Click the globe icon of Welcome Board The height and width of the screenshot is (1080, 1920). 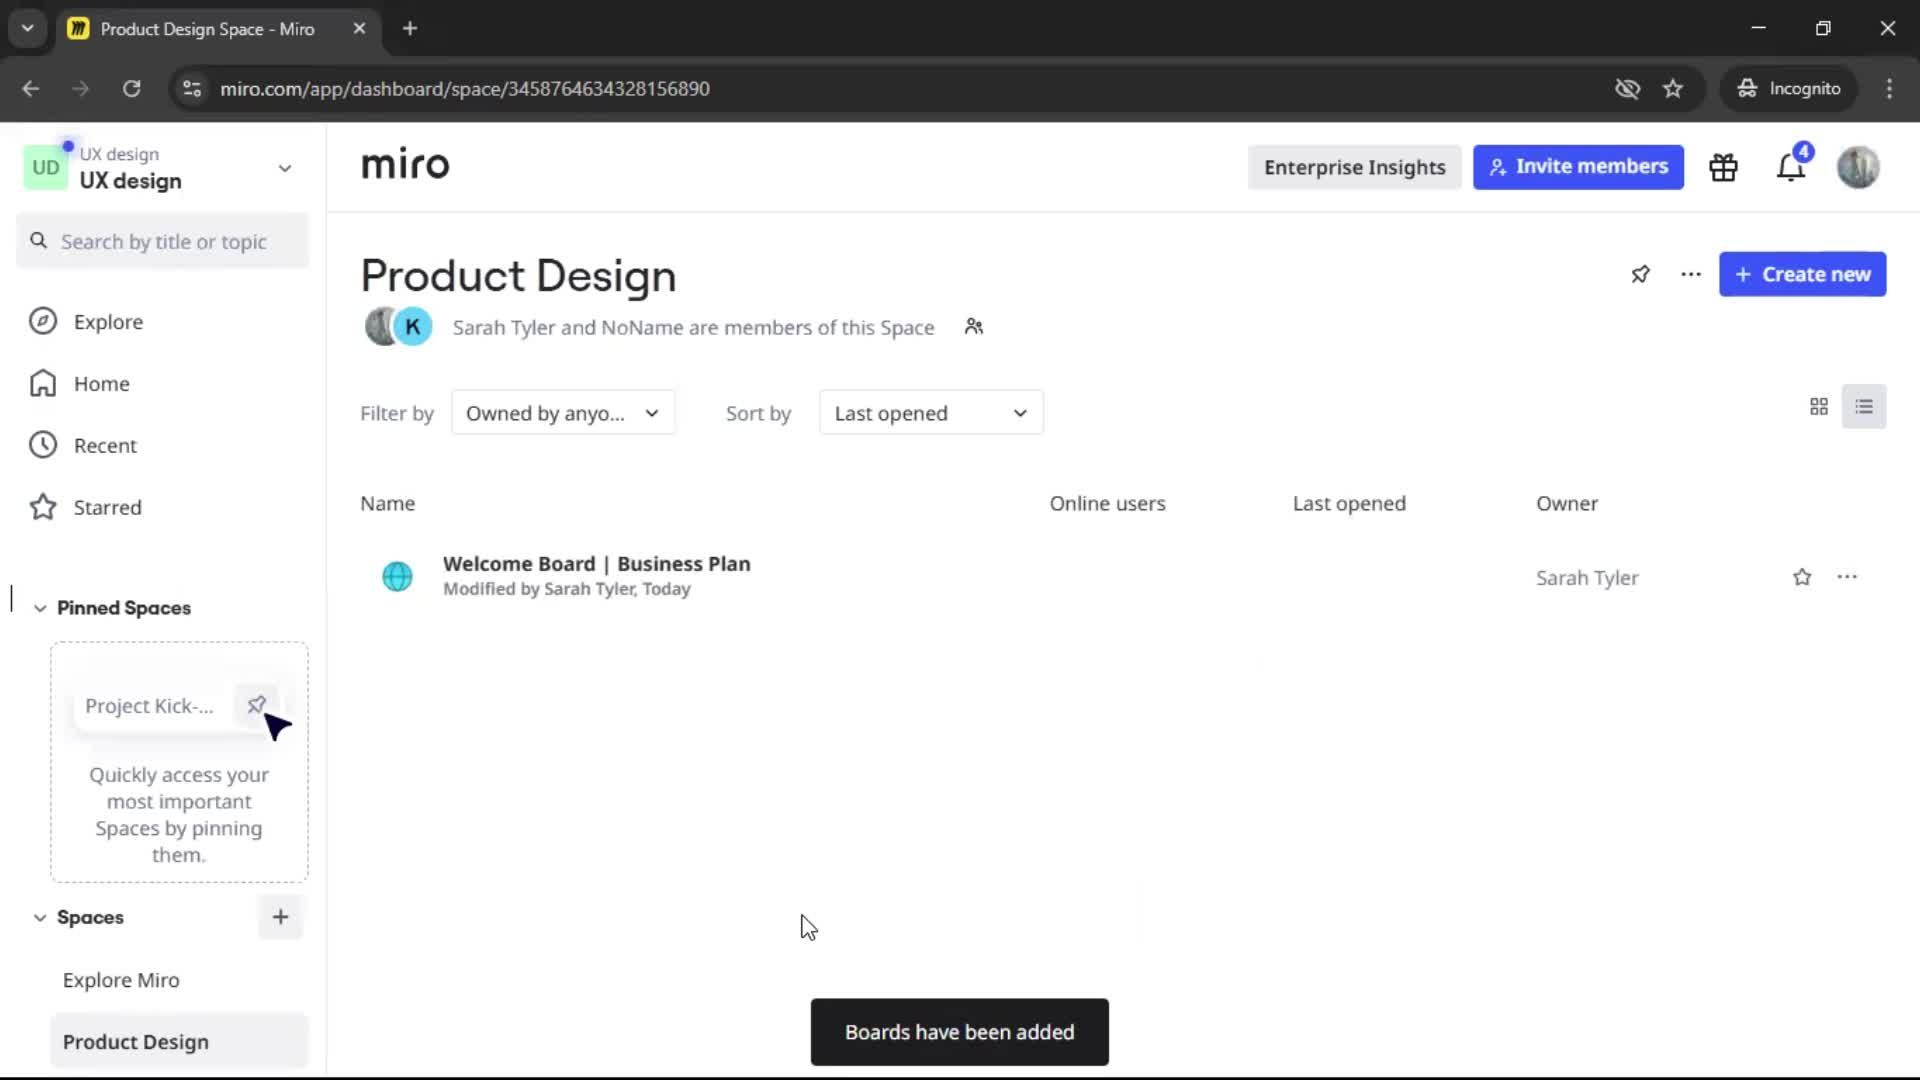pyautogui.click(x=397, y=576)
